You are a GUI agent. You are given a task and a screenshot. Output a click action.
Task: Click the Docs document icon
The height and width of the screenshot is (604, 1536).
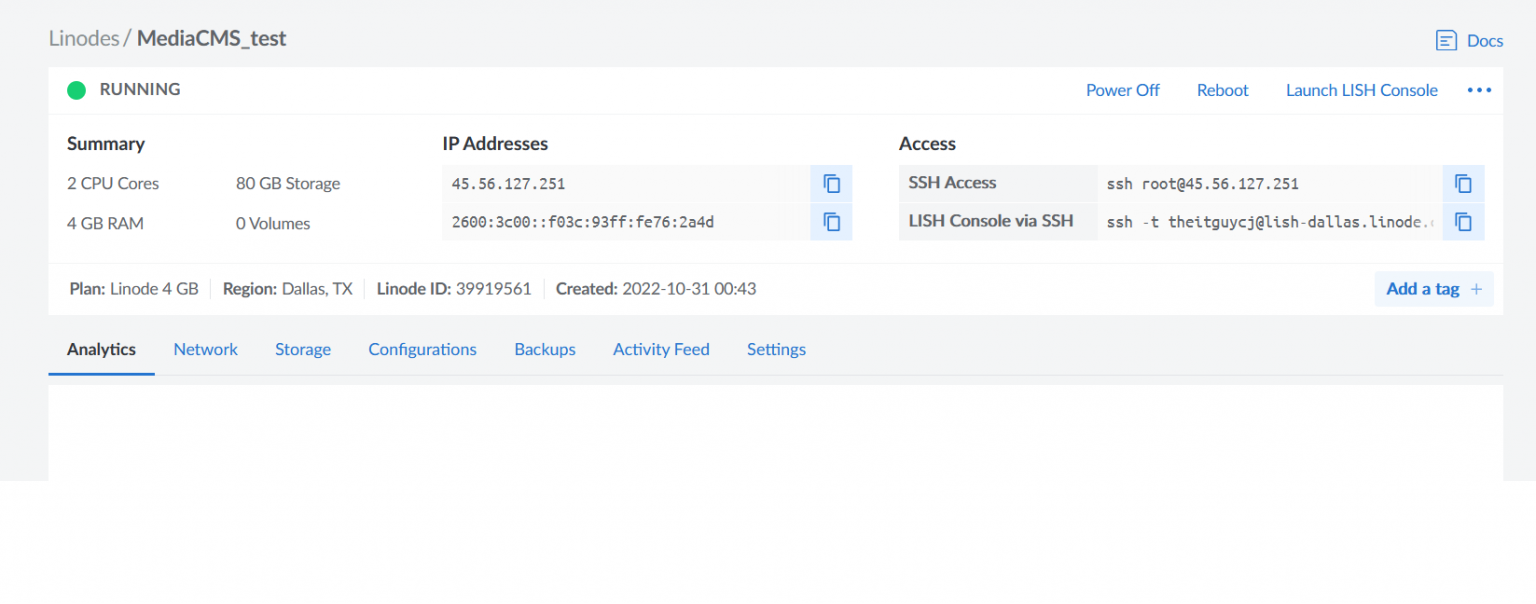tap(1446, 40)
